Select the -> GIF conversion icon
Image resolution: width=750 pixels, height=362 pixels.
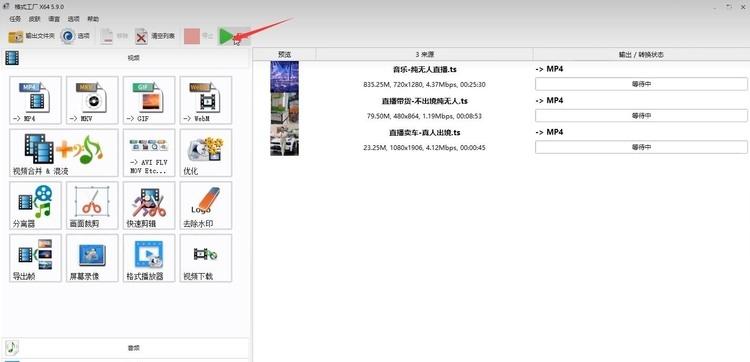[149, 100]
